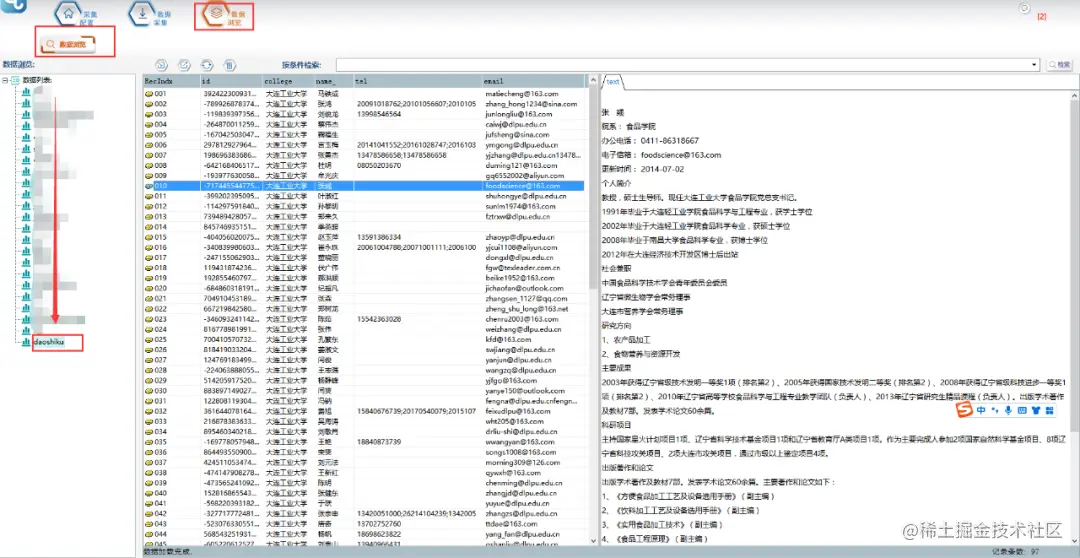This screenshot has height=558, width=1080.
Task: Click email cell ymgong@dlpu.edu.cn
Action: 522,145
